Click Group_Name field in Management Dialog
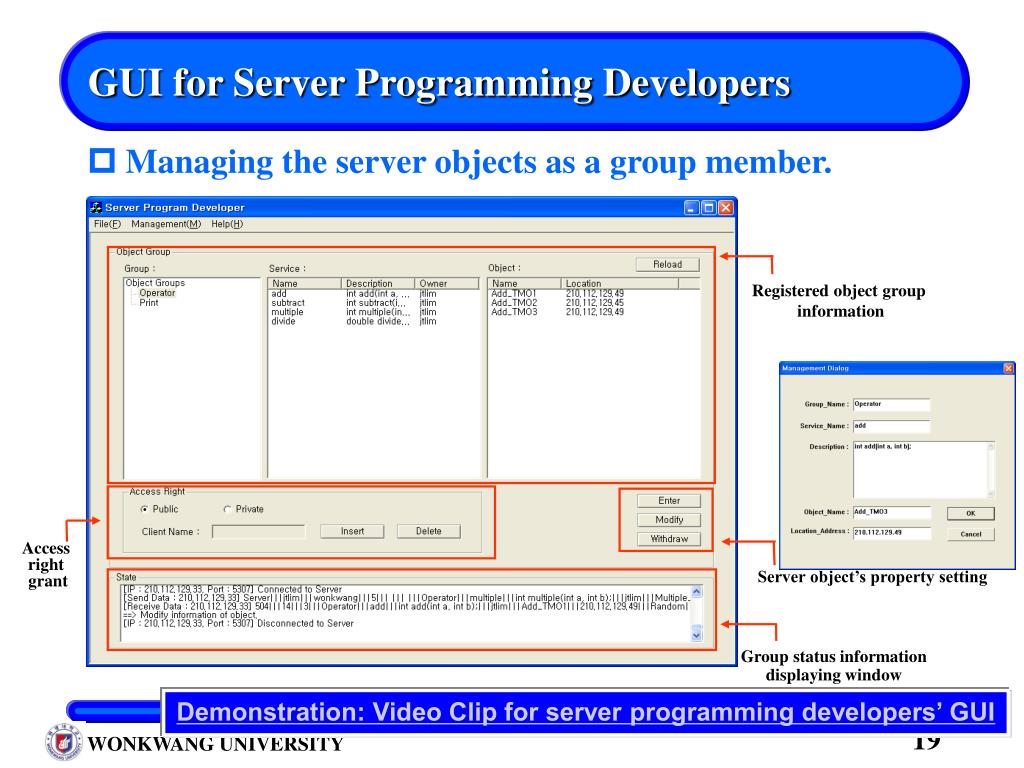 coord(891,405)
